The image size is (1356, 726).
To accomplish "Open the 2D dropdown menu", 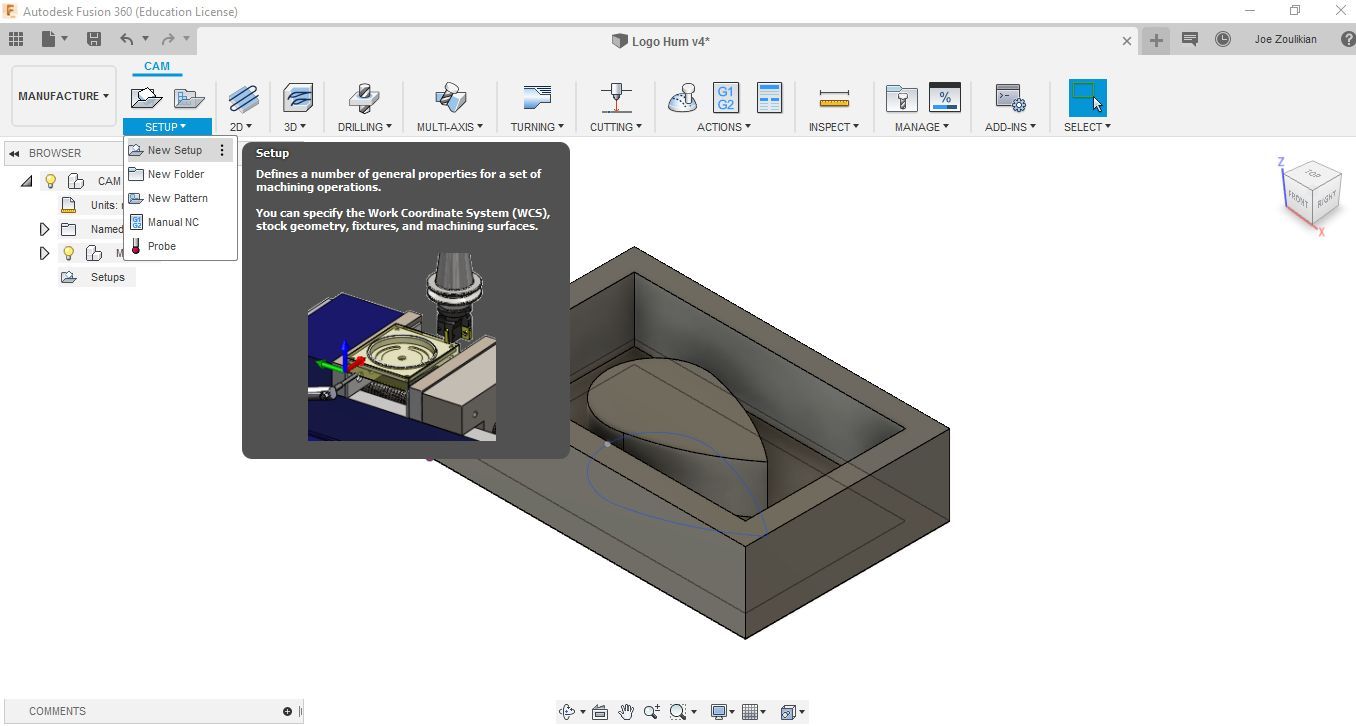I will coord(241,127).
